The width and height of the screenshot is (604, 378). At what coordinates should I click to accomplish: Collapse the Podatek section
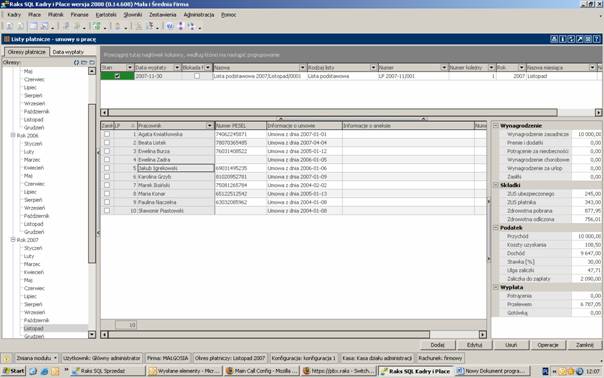point(496,228)
